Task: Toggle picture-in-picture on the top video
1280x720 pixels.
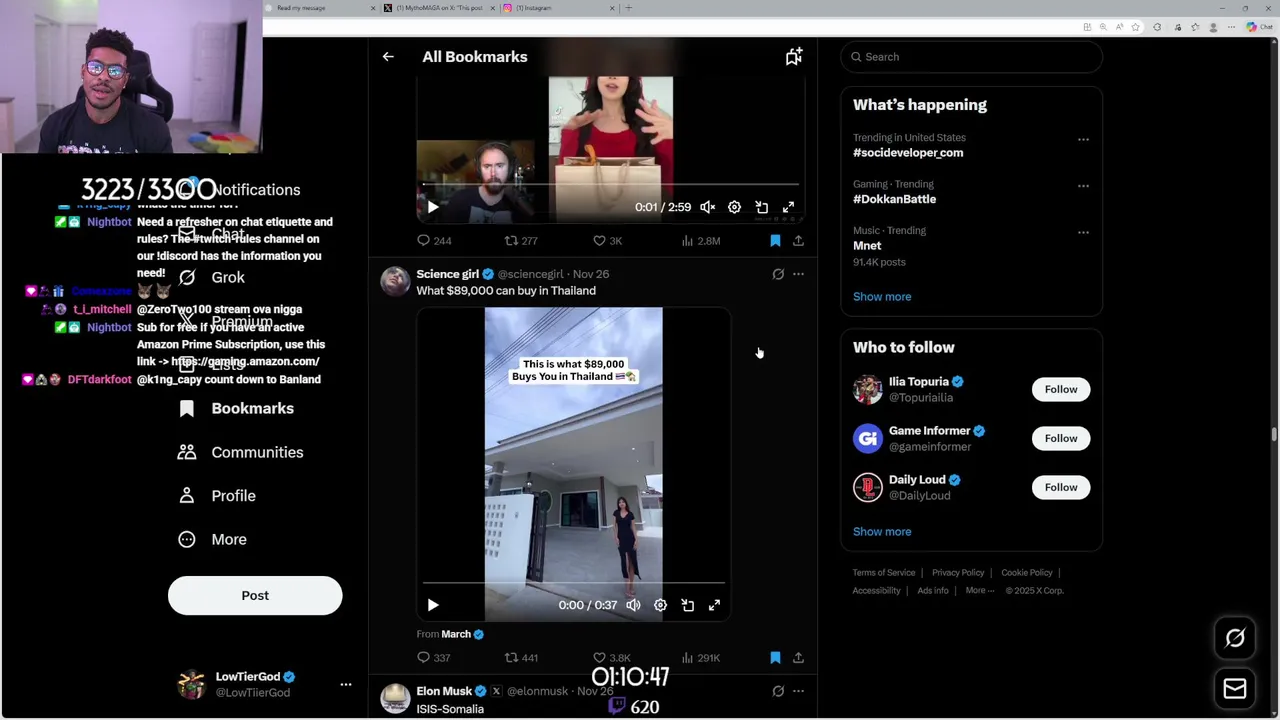Action: point(761,207)
